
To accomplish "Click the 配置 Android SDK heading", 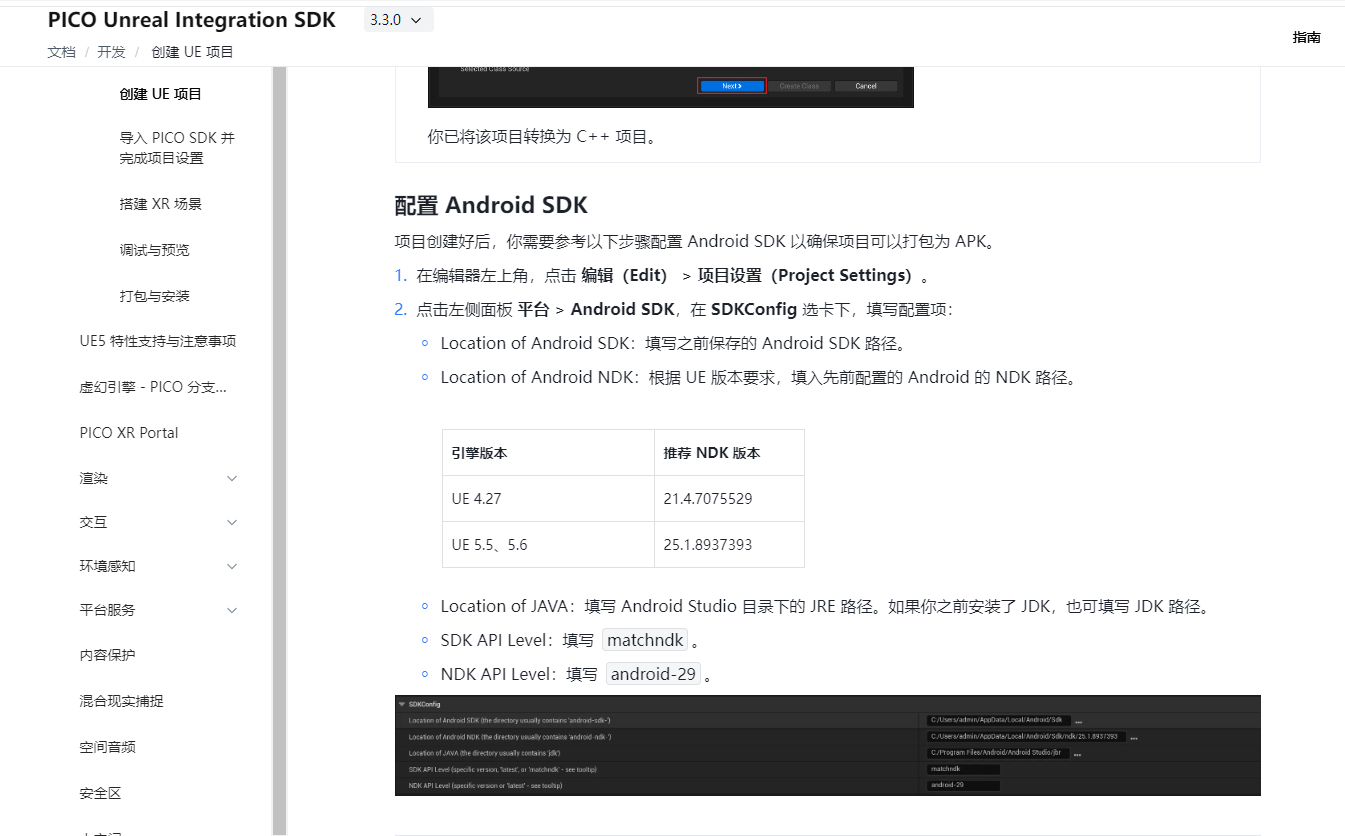I will [x=491, y=206].
